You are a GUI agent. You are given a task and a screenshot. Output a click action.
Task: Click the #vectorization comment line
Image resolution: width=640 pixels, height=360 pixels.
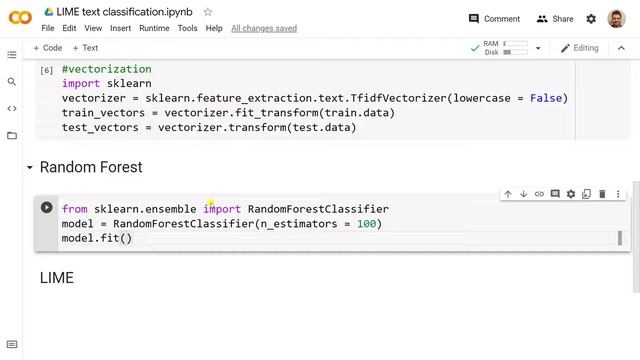pyautogui.click(x=107, y=69)
